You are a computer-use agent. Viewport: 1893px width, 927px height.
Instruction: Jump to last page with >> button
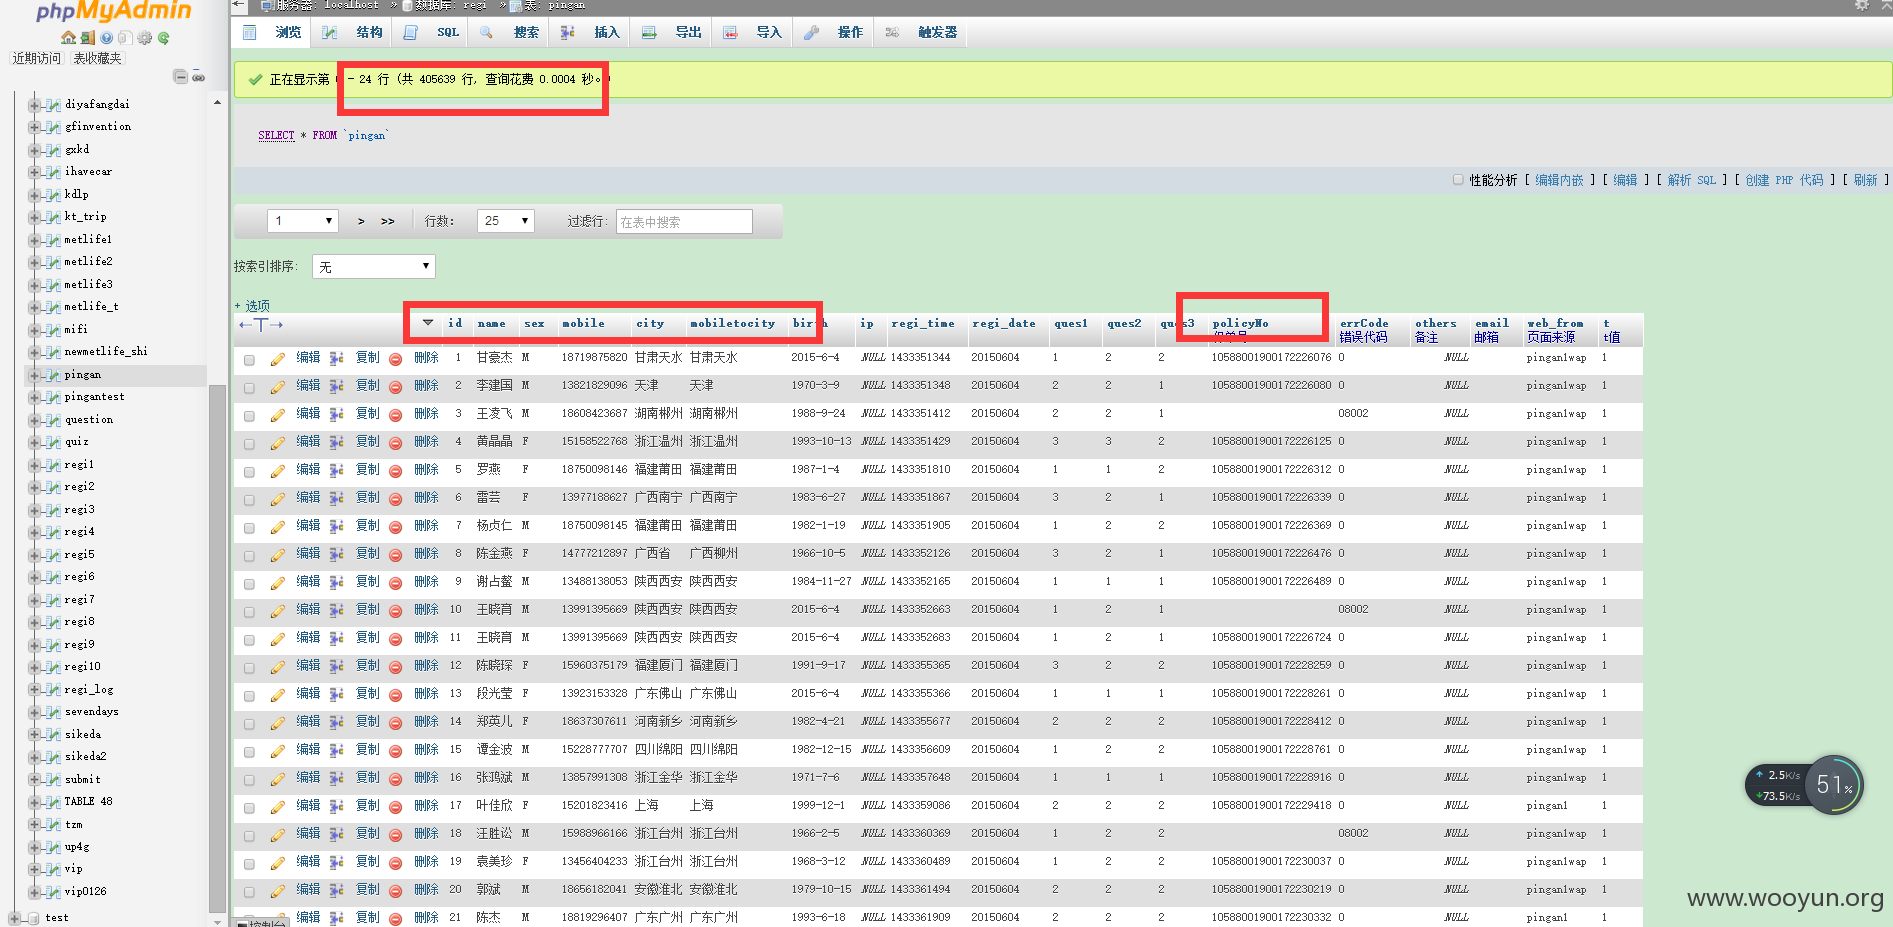tap(388, 222)
